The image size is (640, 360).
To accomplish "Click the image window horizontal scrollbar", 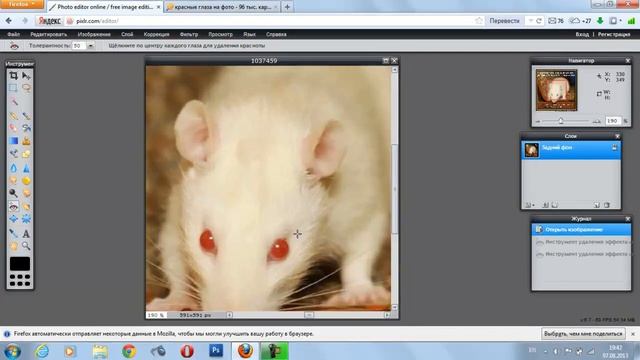I will point(309,315).
